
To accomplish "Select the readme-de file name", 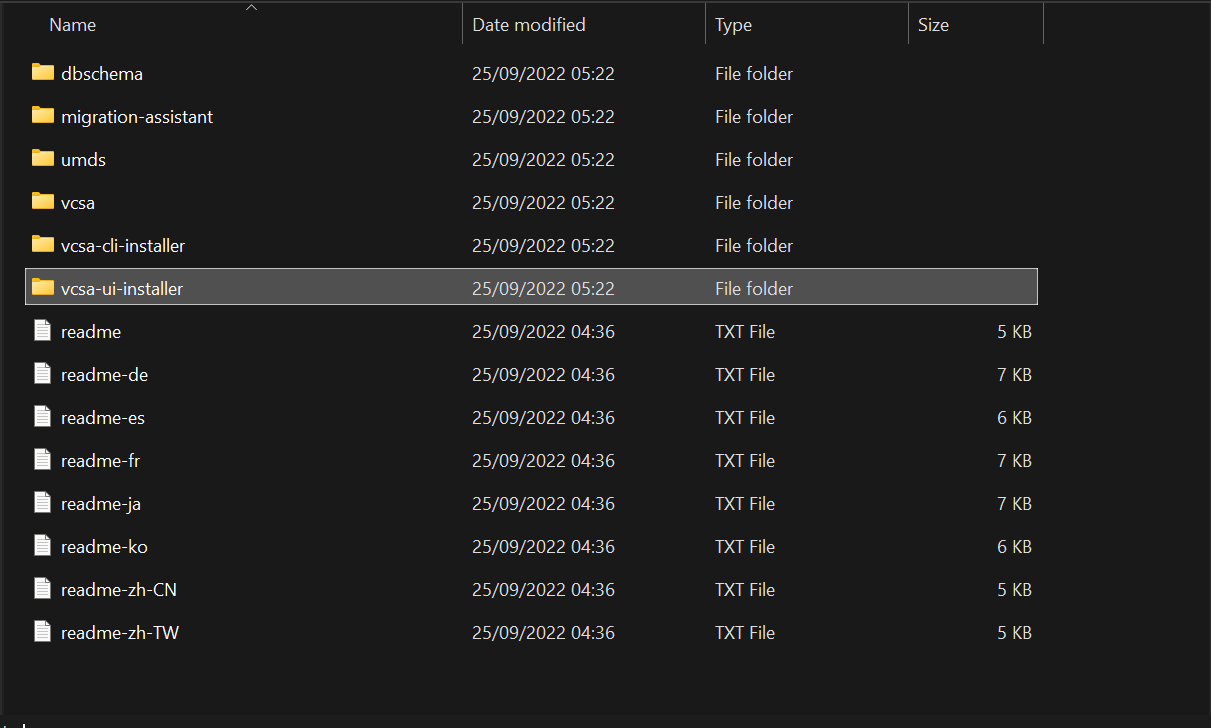I will tap(104, 375).
